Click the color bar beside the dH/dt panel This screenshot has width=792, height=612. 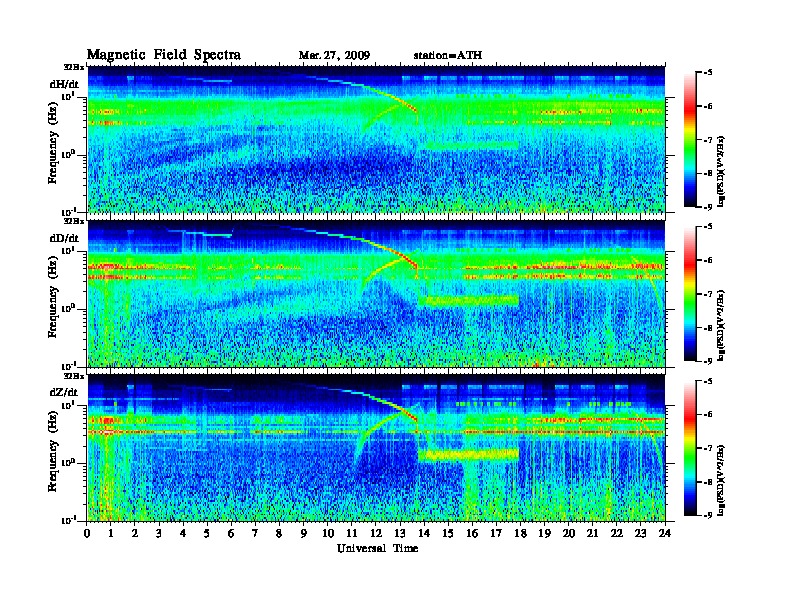[690, 140]
